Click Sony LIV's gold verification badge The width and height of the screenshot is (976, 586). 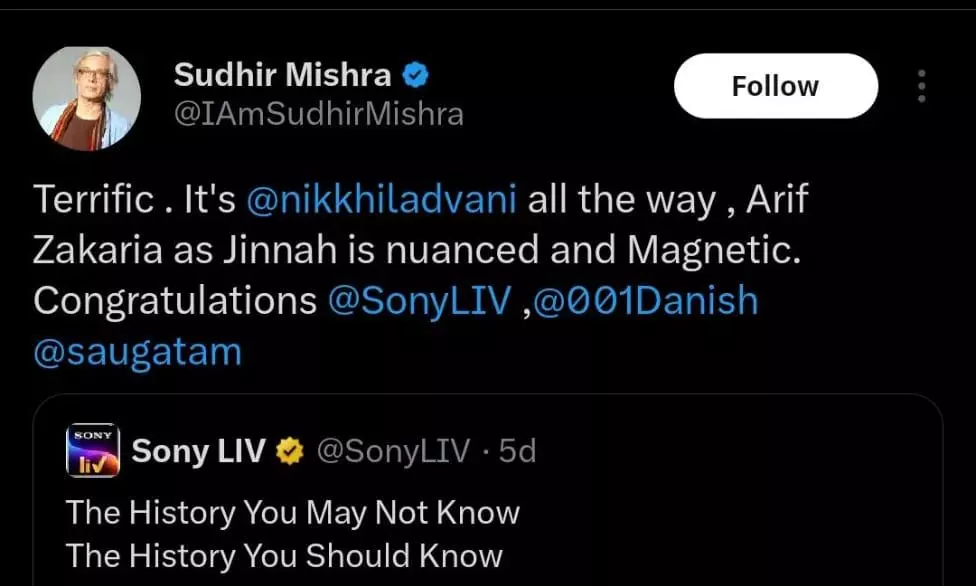(x=289, y=451)
